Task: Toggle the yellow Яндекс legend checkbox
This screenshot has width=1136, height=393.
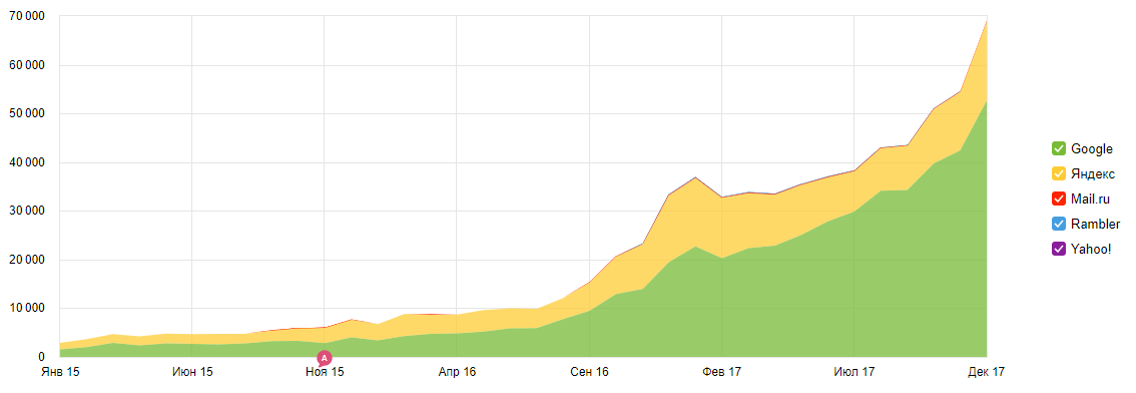Action: [1058, 174]
